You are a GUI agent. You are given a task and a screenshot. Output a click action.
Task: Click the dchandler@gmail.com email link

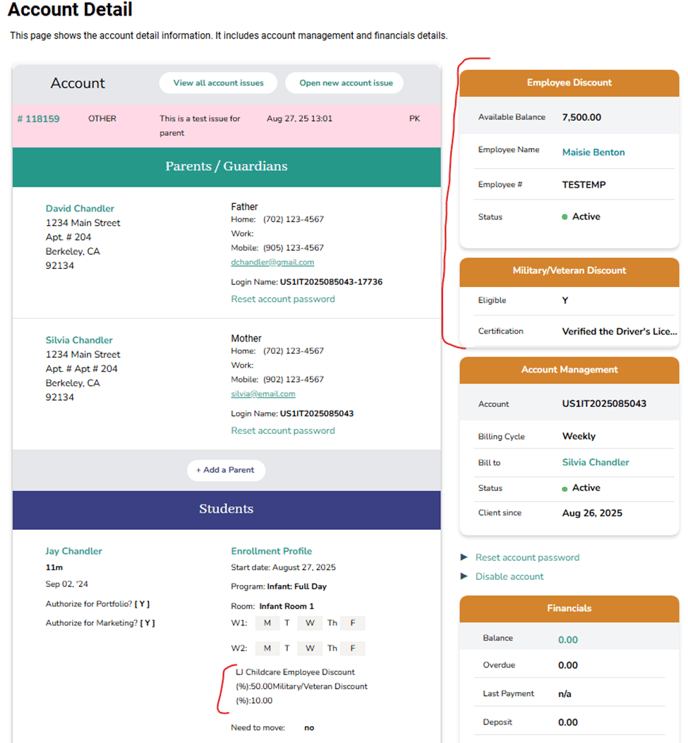(272, 262)
